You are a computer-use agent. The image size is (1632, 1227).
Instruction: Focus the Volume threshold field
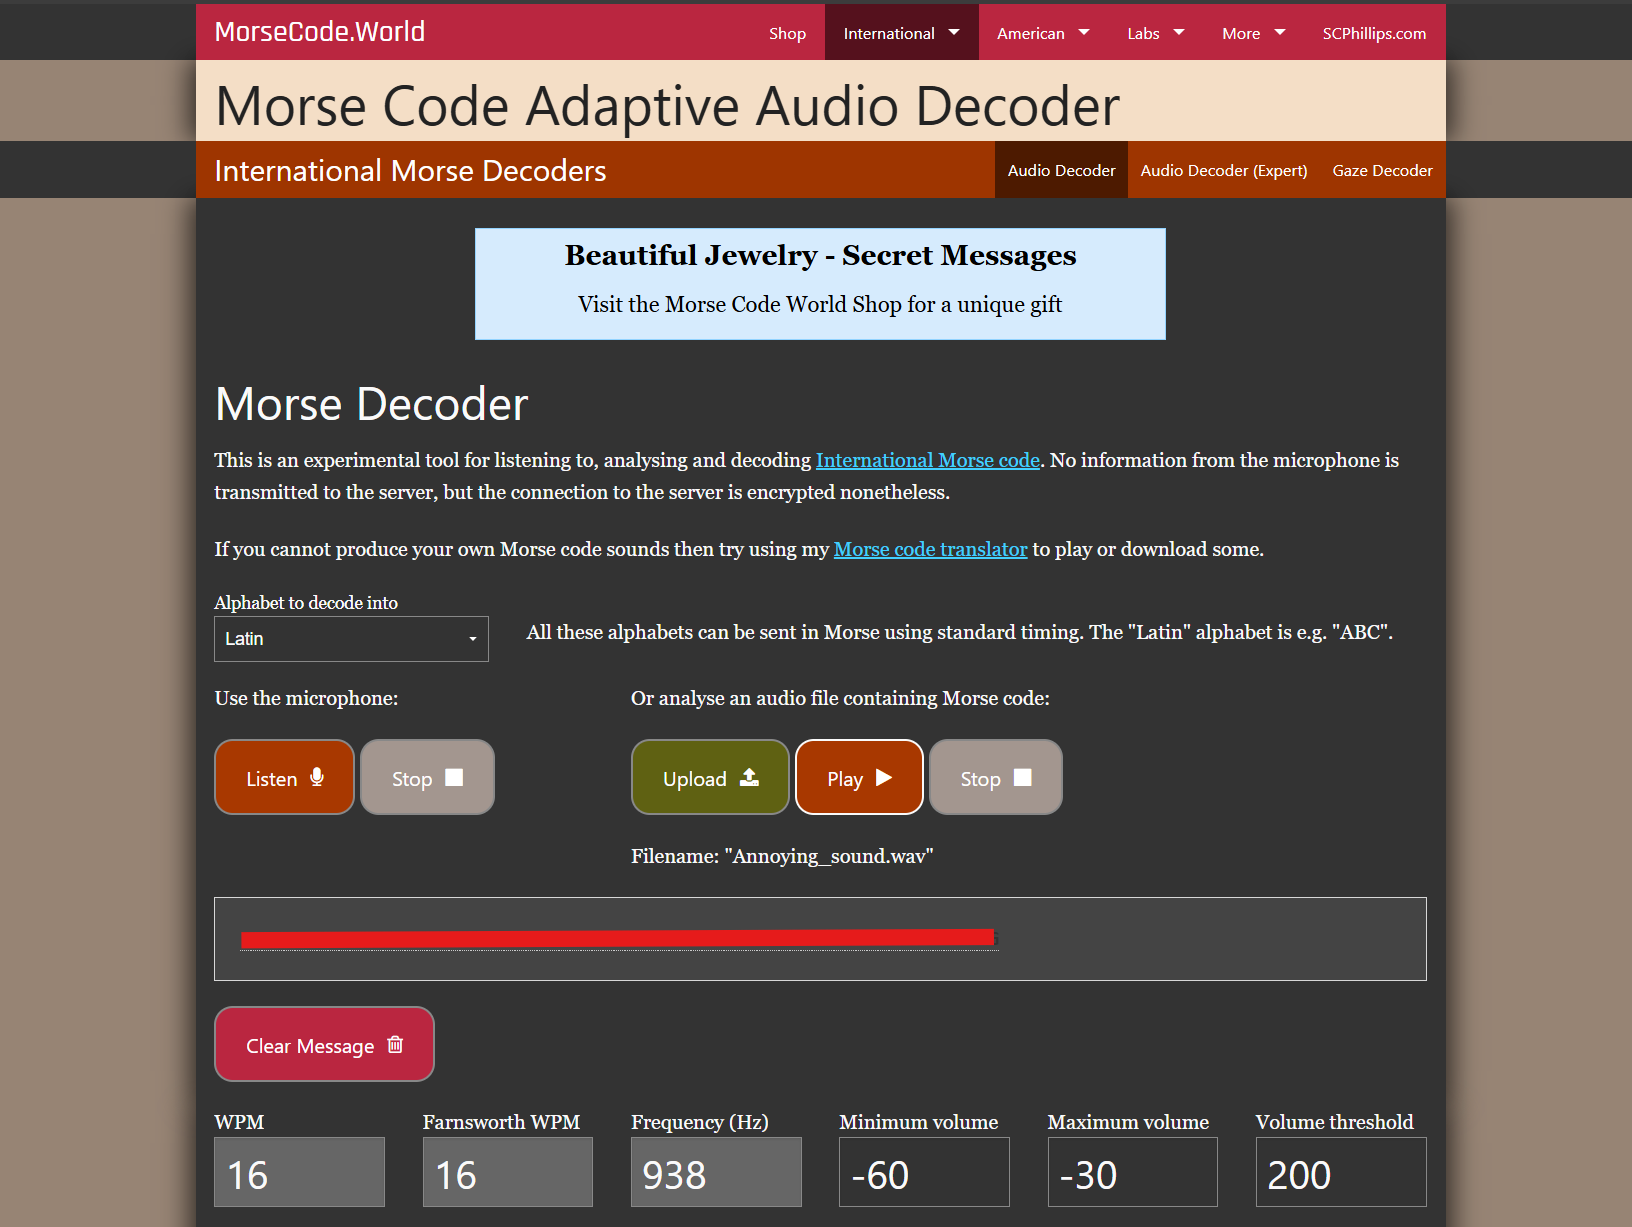(1340, 1172)
